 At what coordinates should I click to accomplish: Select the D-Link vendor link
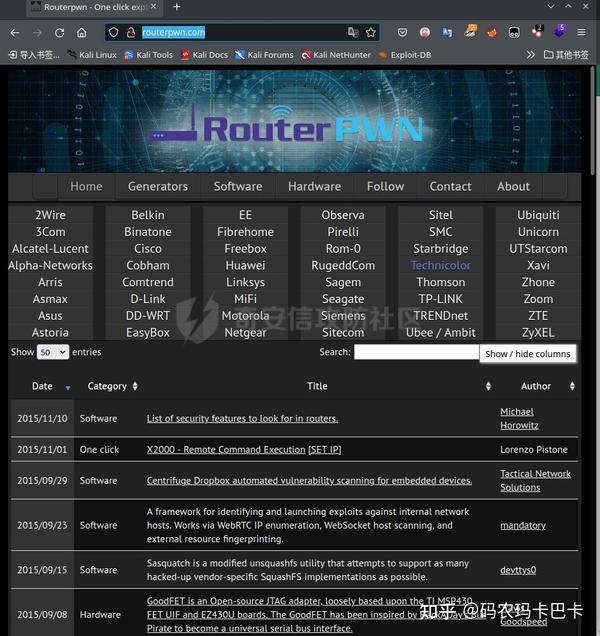point(148,299)
